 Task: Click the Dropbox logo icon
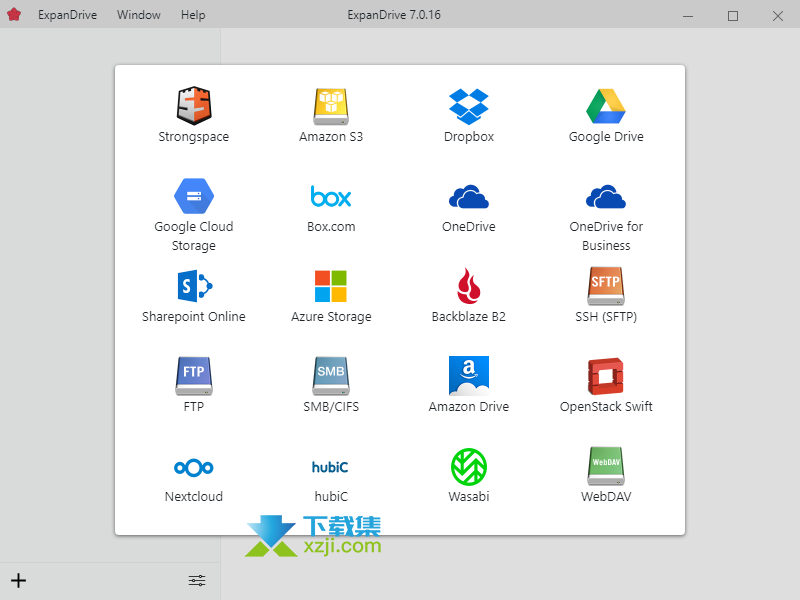468,106
